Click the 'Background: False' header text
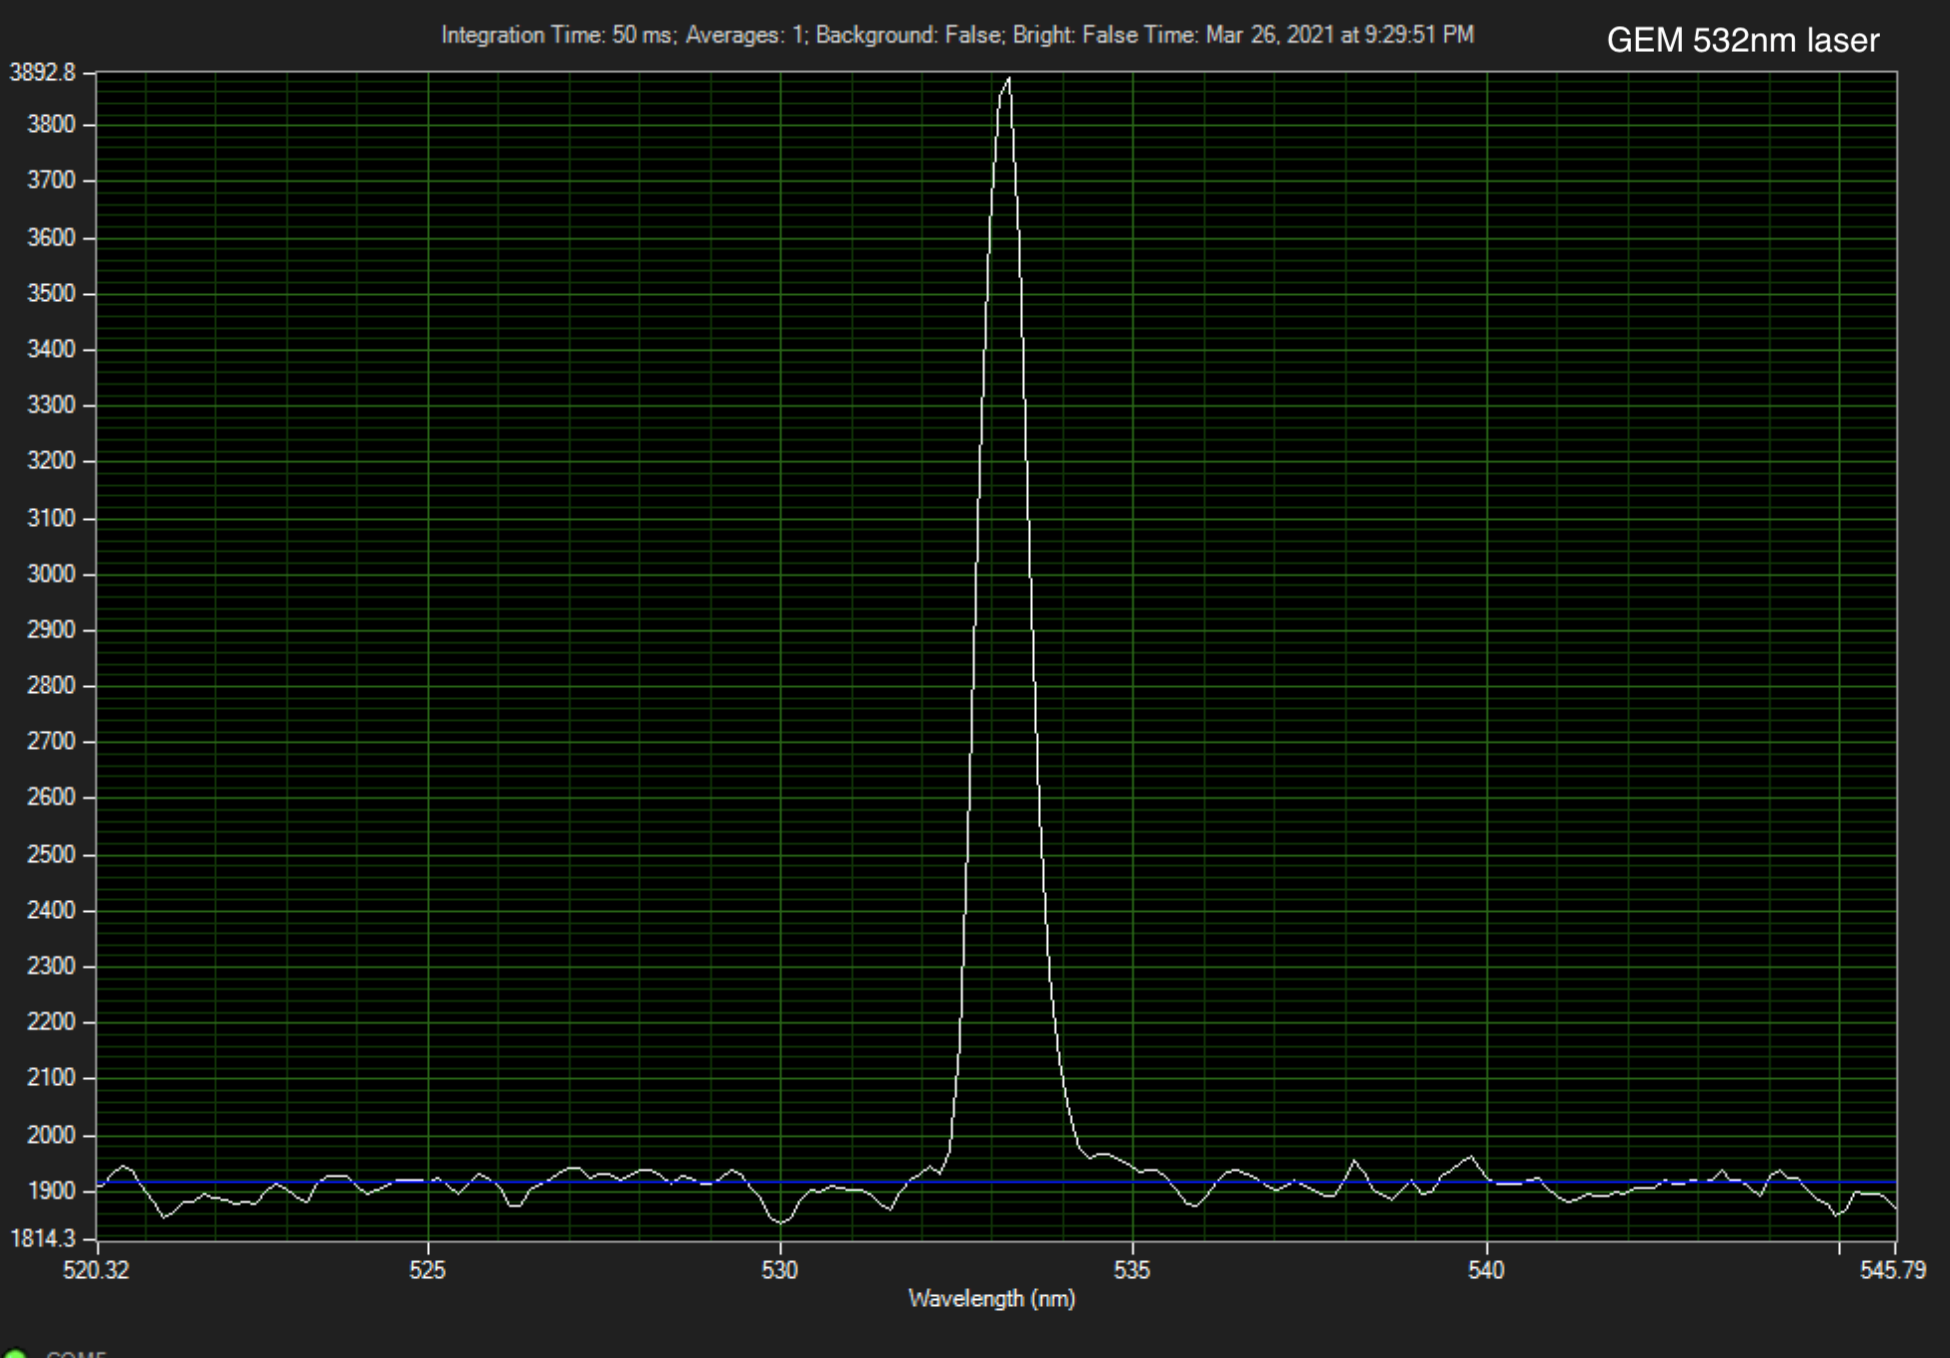 (909, 35)
